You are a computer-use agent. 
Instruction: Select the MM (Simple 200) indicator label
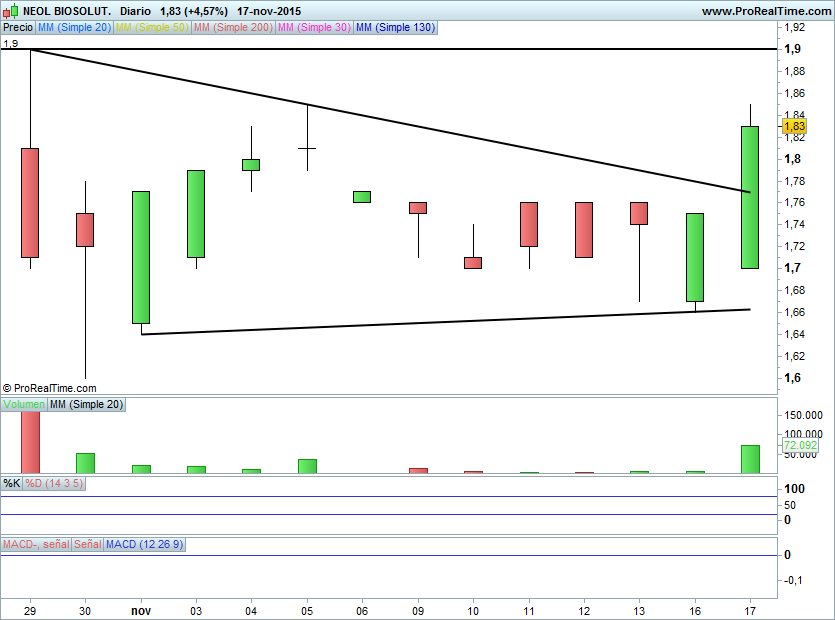pos(233,28)
